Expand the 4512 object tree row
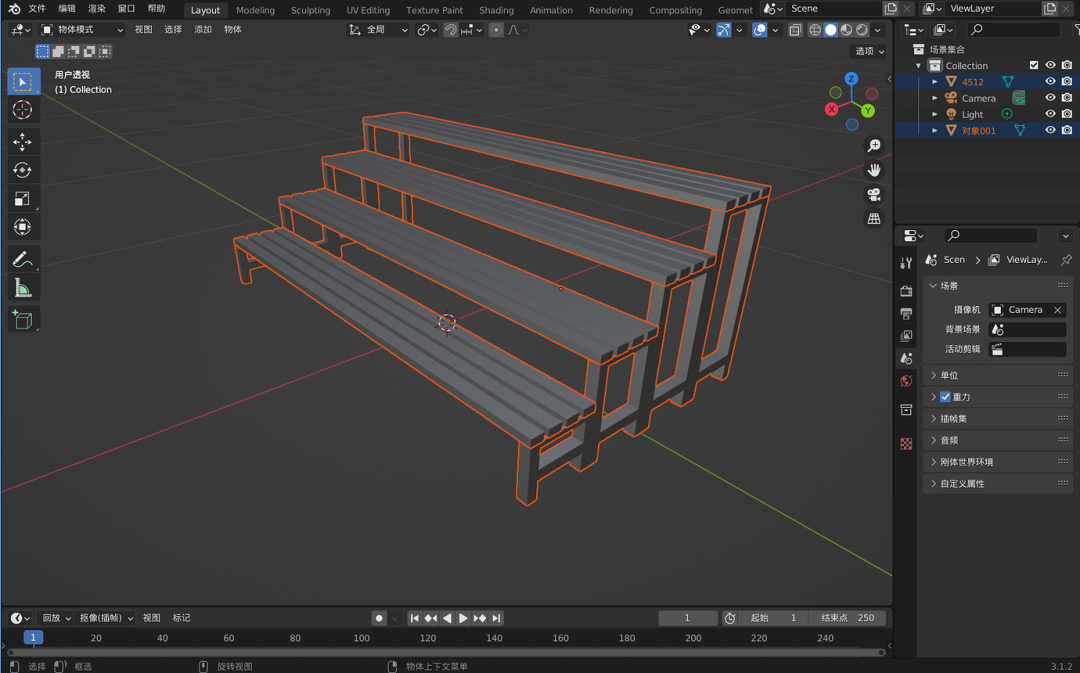Image resolution: width=1080 pixels, height=673 pixels. click(935, 81)
